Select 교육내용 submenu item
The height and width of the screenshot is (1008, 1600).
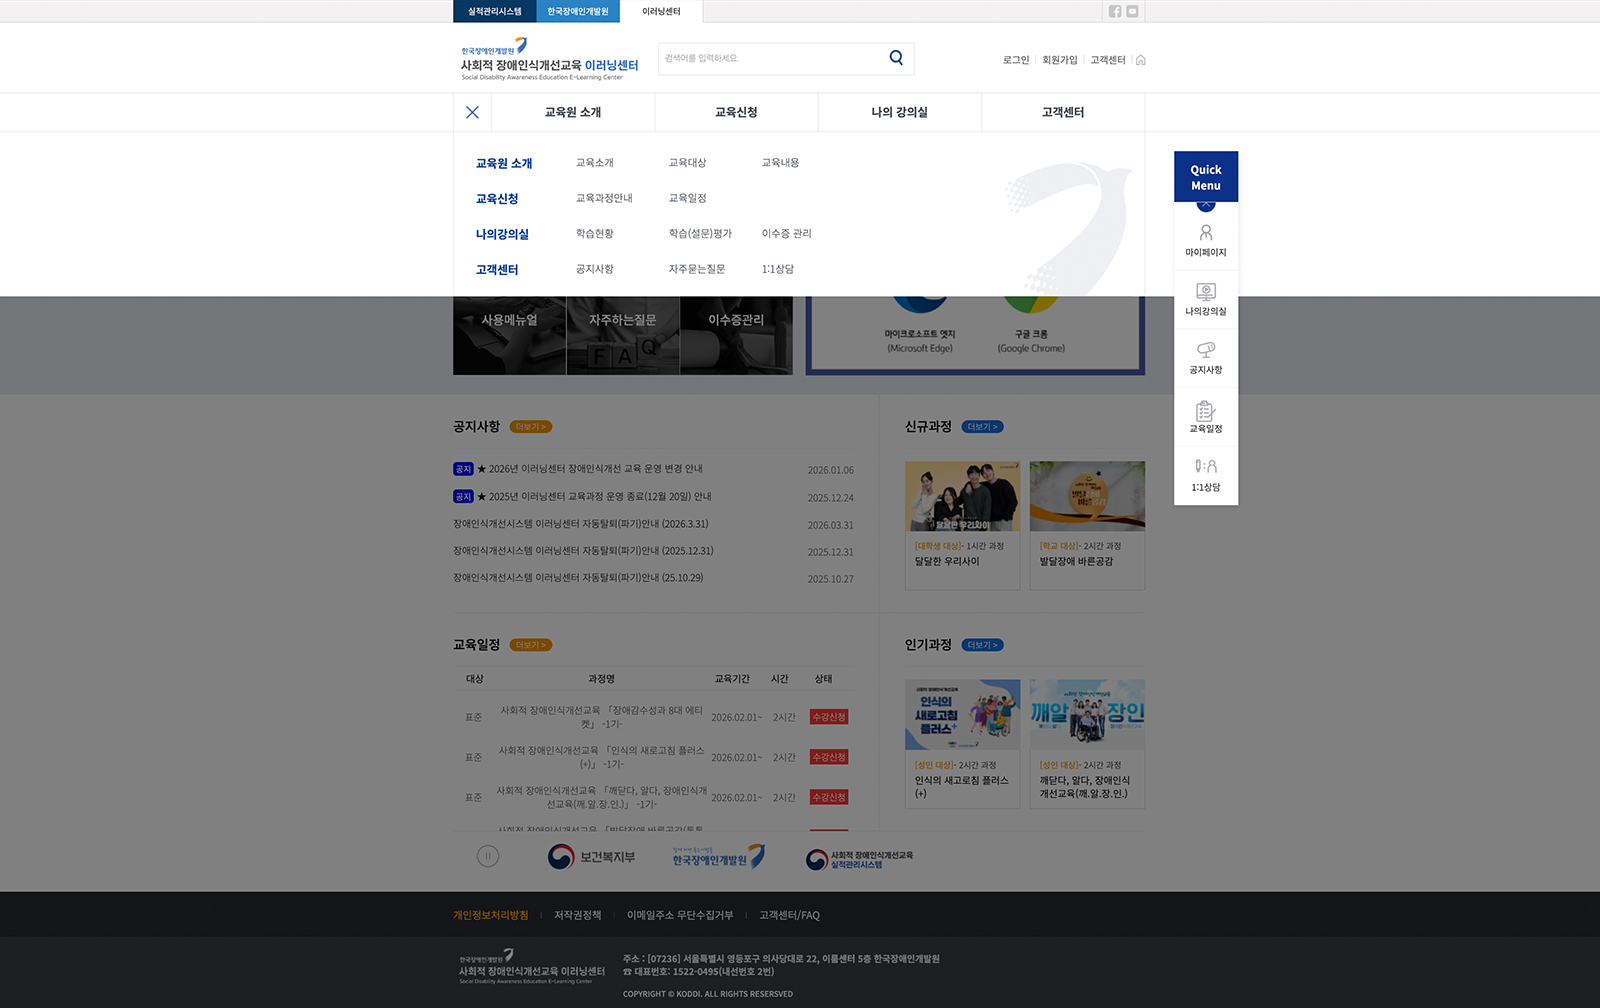pos(781,162)
